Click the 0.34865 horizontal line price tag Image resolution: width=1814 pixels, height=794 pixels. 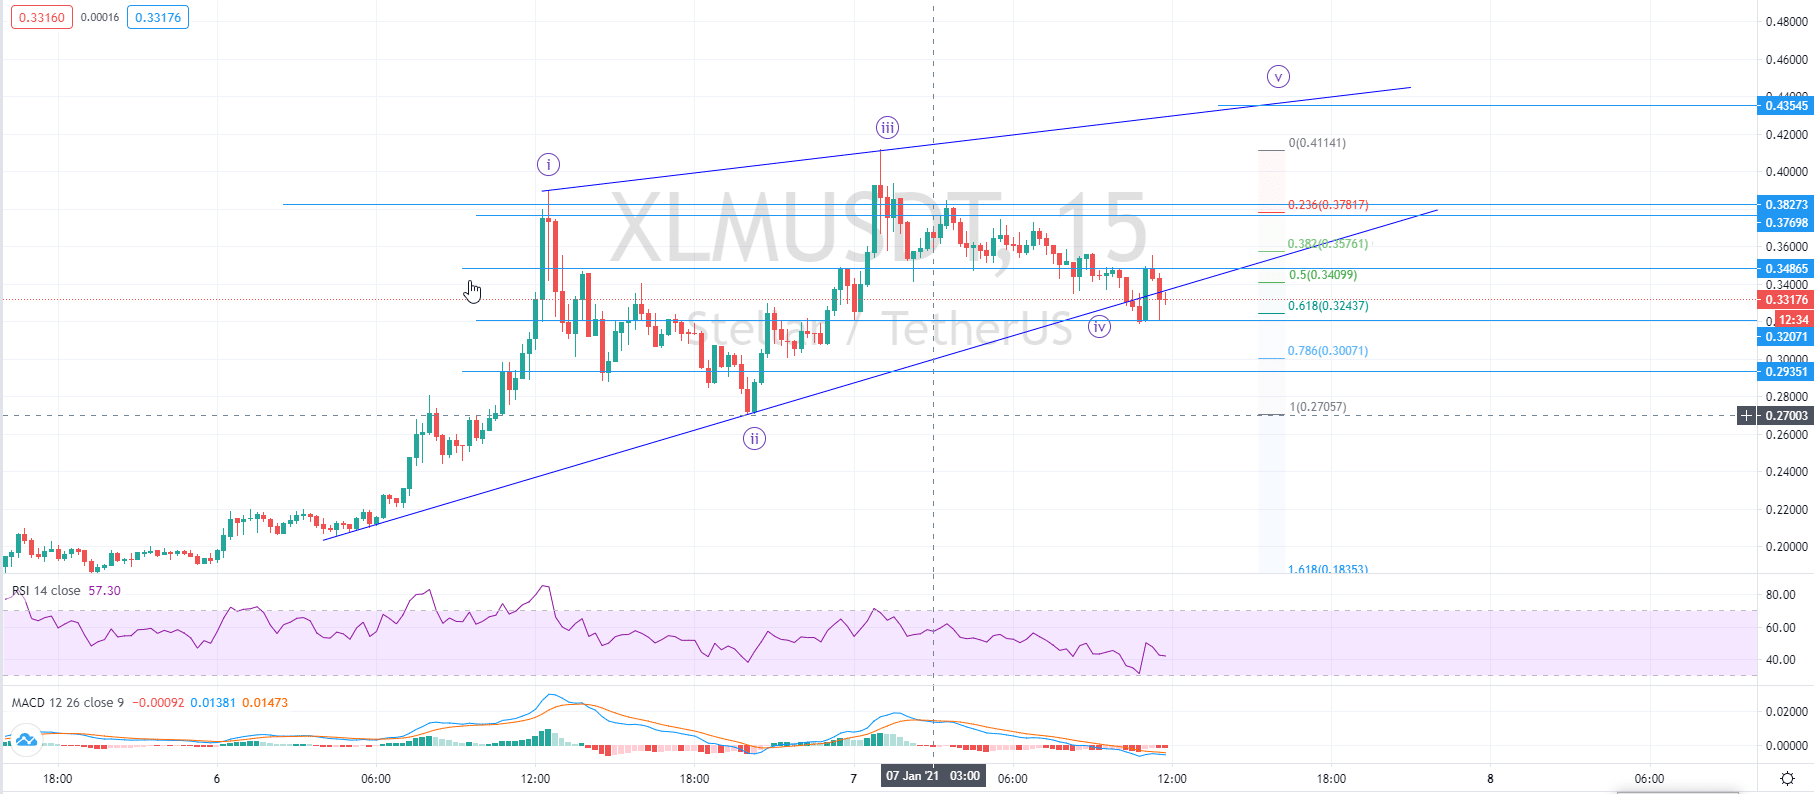point(1785,268)
